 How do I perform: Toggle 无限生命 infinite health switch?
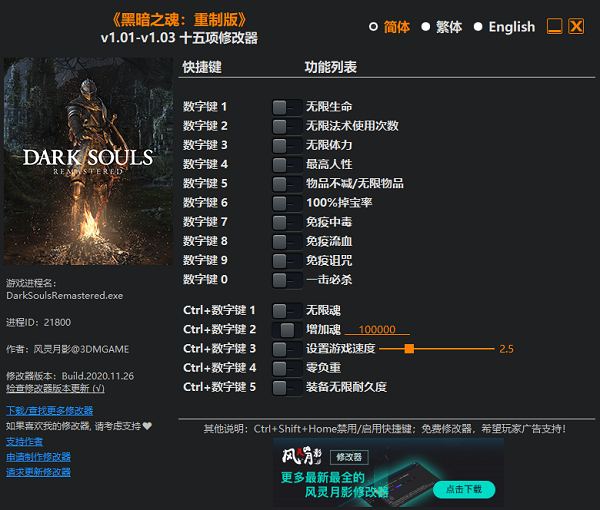pyautogui.click(x=286, y=106)
